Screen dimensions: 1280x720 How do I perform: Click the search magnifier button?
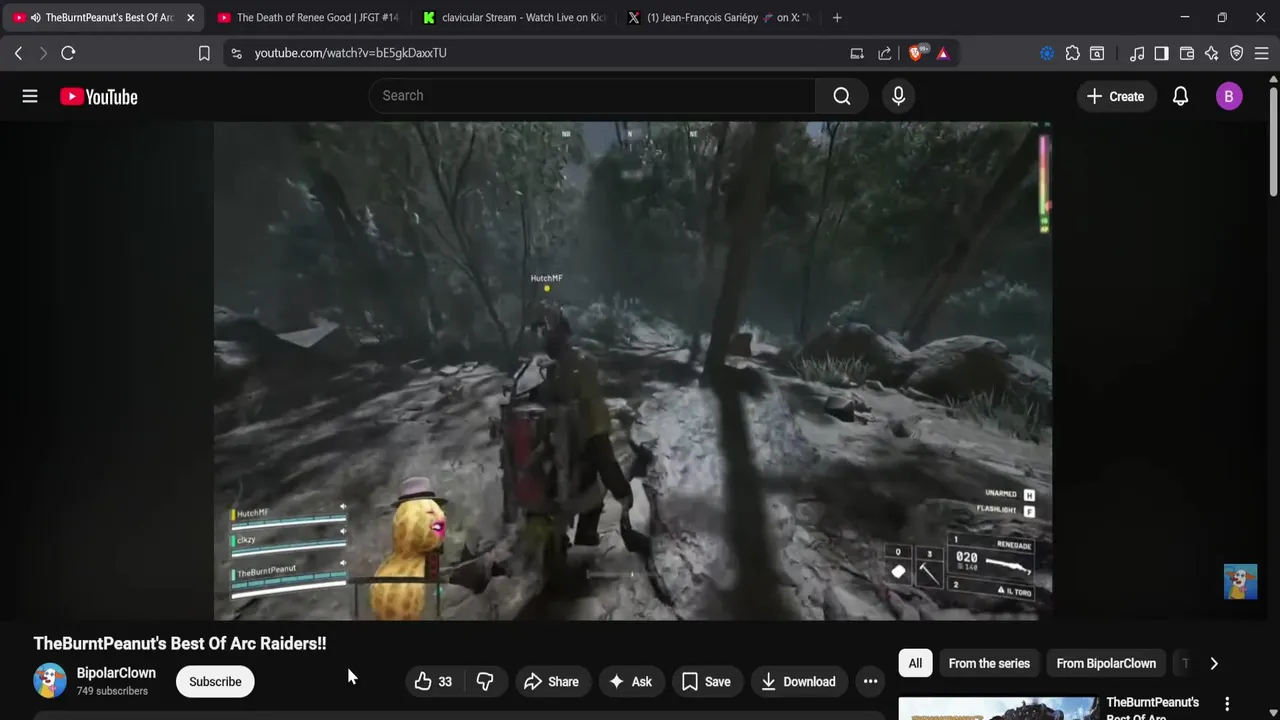tap(842, 96)
